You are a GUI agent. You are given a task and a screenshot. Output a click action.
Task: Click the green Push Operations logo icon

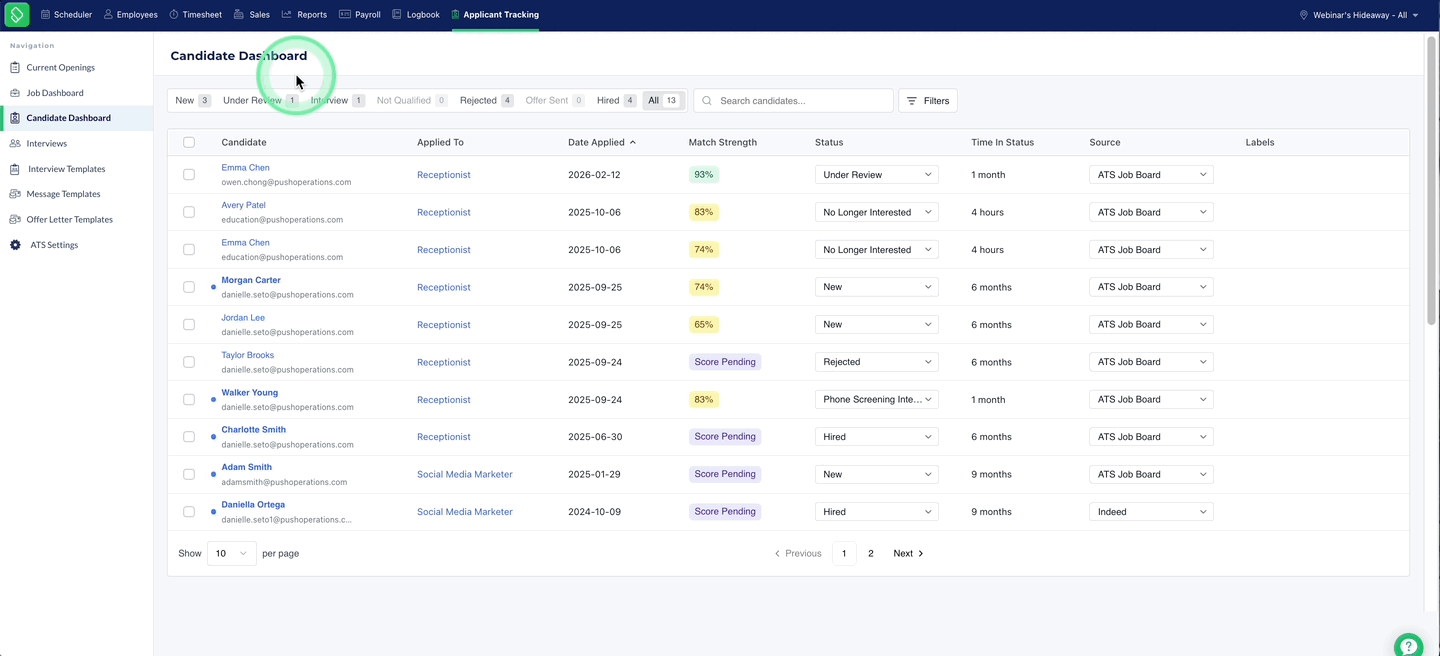click(17, 15)
